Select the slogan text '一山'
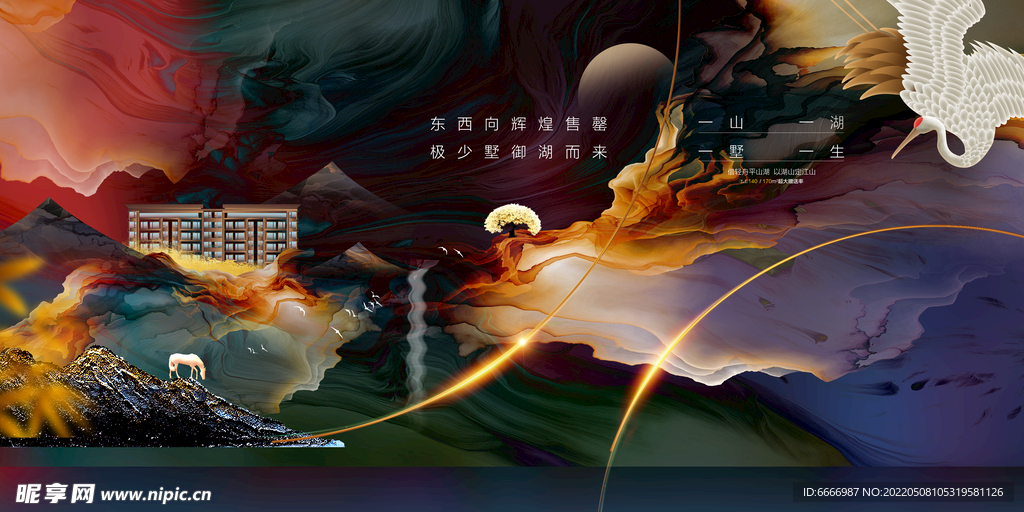This screenshot has height=512, width=1024. 721,123
